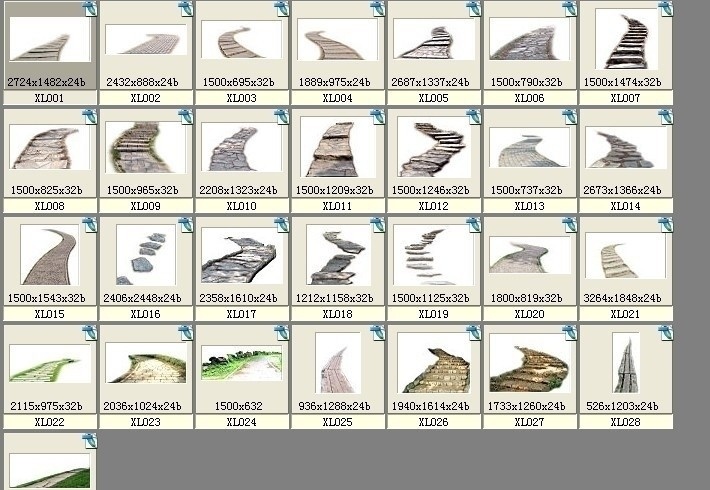Click the tag icon on XL001 thumbnail

tap(90, 9)
